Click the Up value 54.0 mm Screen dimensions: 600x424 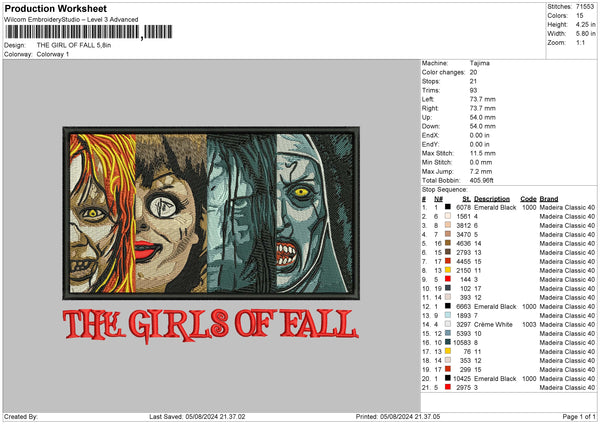[x=483, y=117]
